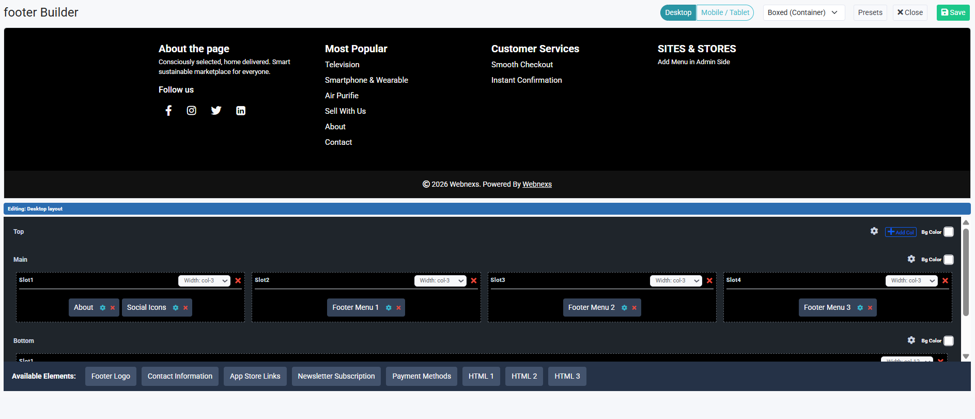975x419 pixels.
Task: Open the LinkedIn social icon in preview
Action: click(241, 111)
